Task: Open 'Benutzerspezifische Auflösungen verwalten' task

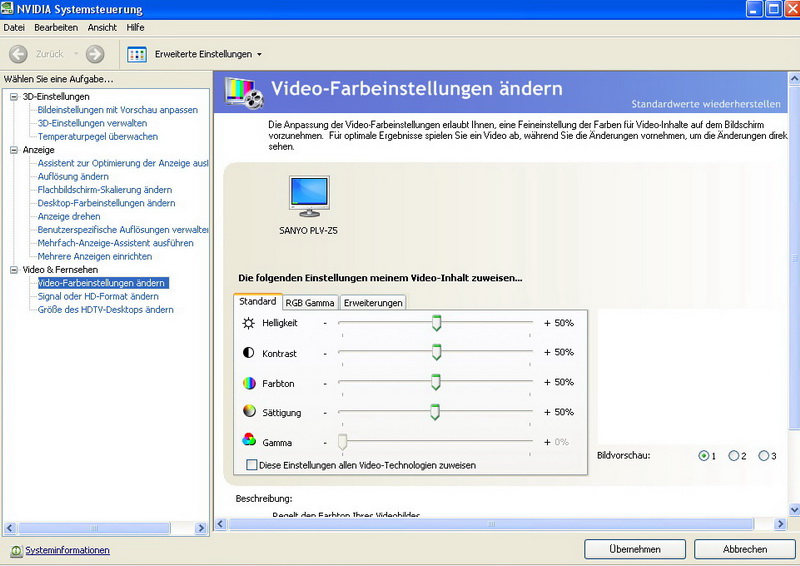Action: point(122,229)
